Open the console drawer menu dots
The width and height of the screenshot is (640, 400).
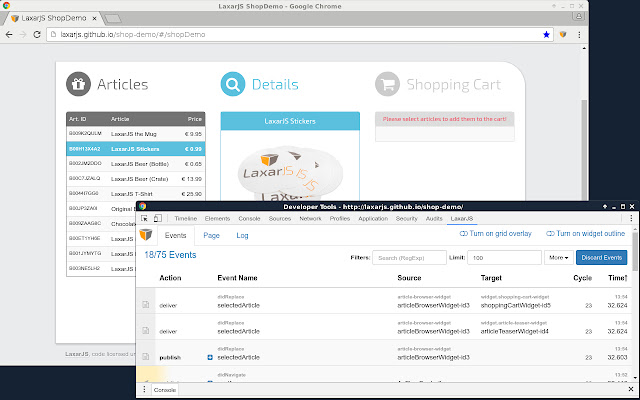point(144,389)
